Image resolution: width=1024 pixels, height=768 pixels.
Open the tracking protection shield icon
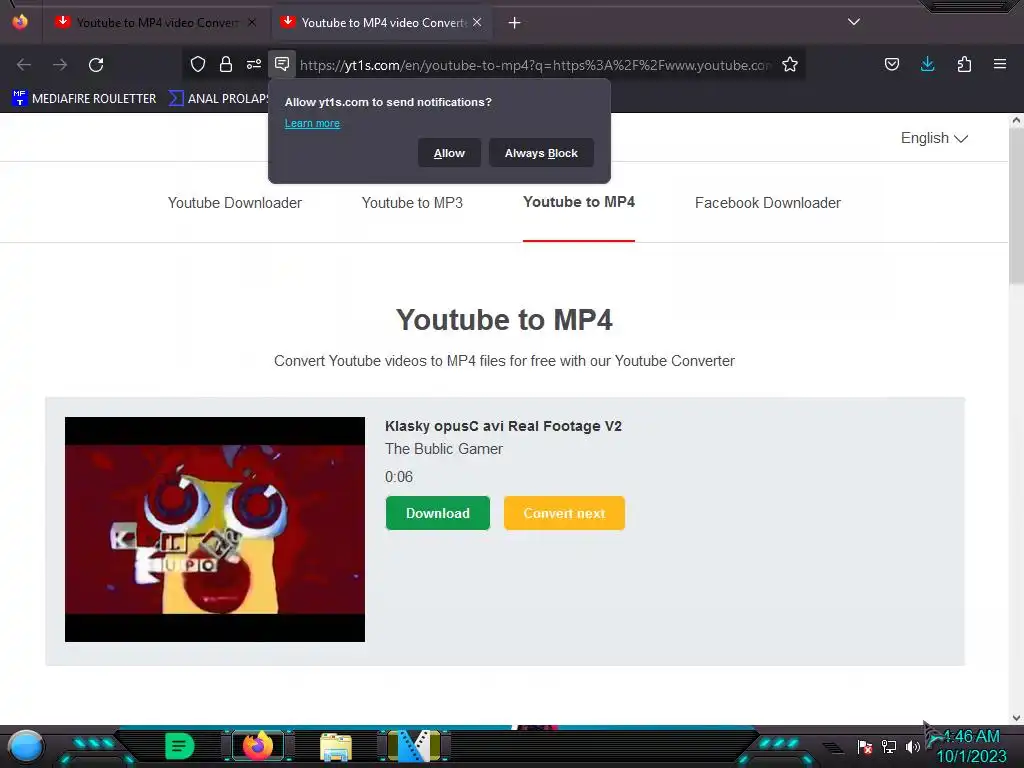(198, 64)
